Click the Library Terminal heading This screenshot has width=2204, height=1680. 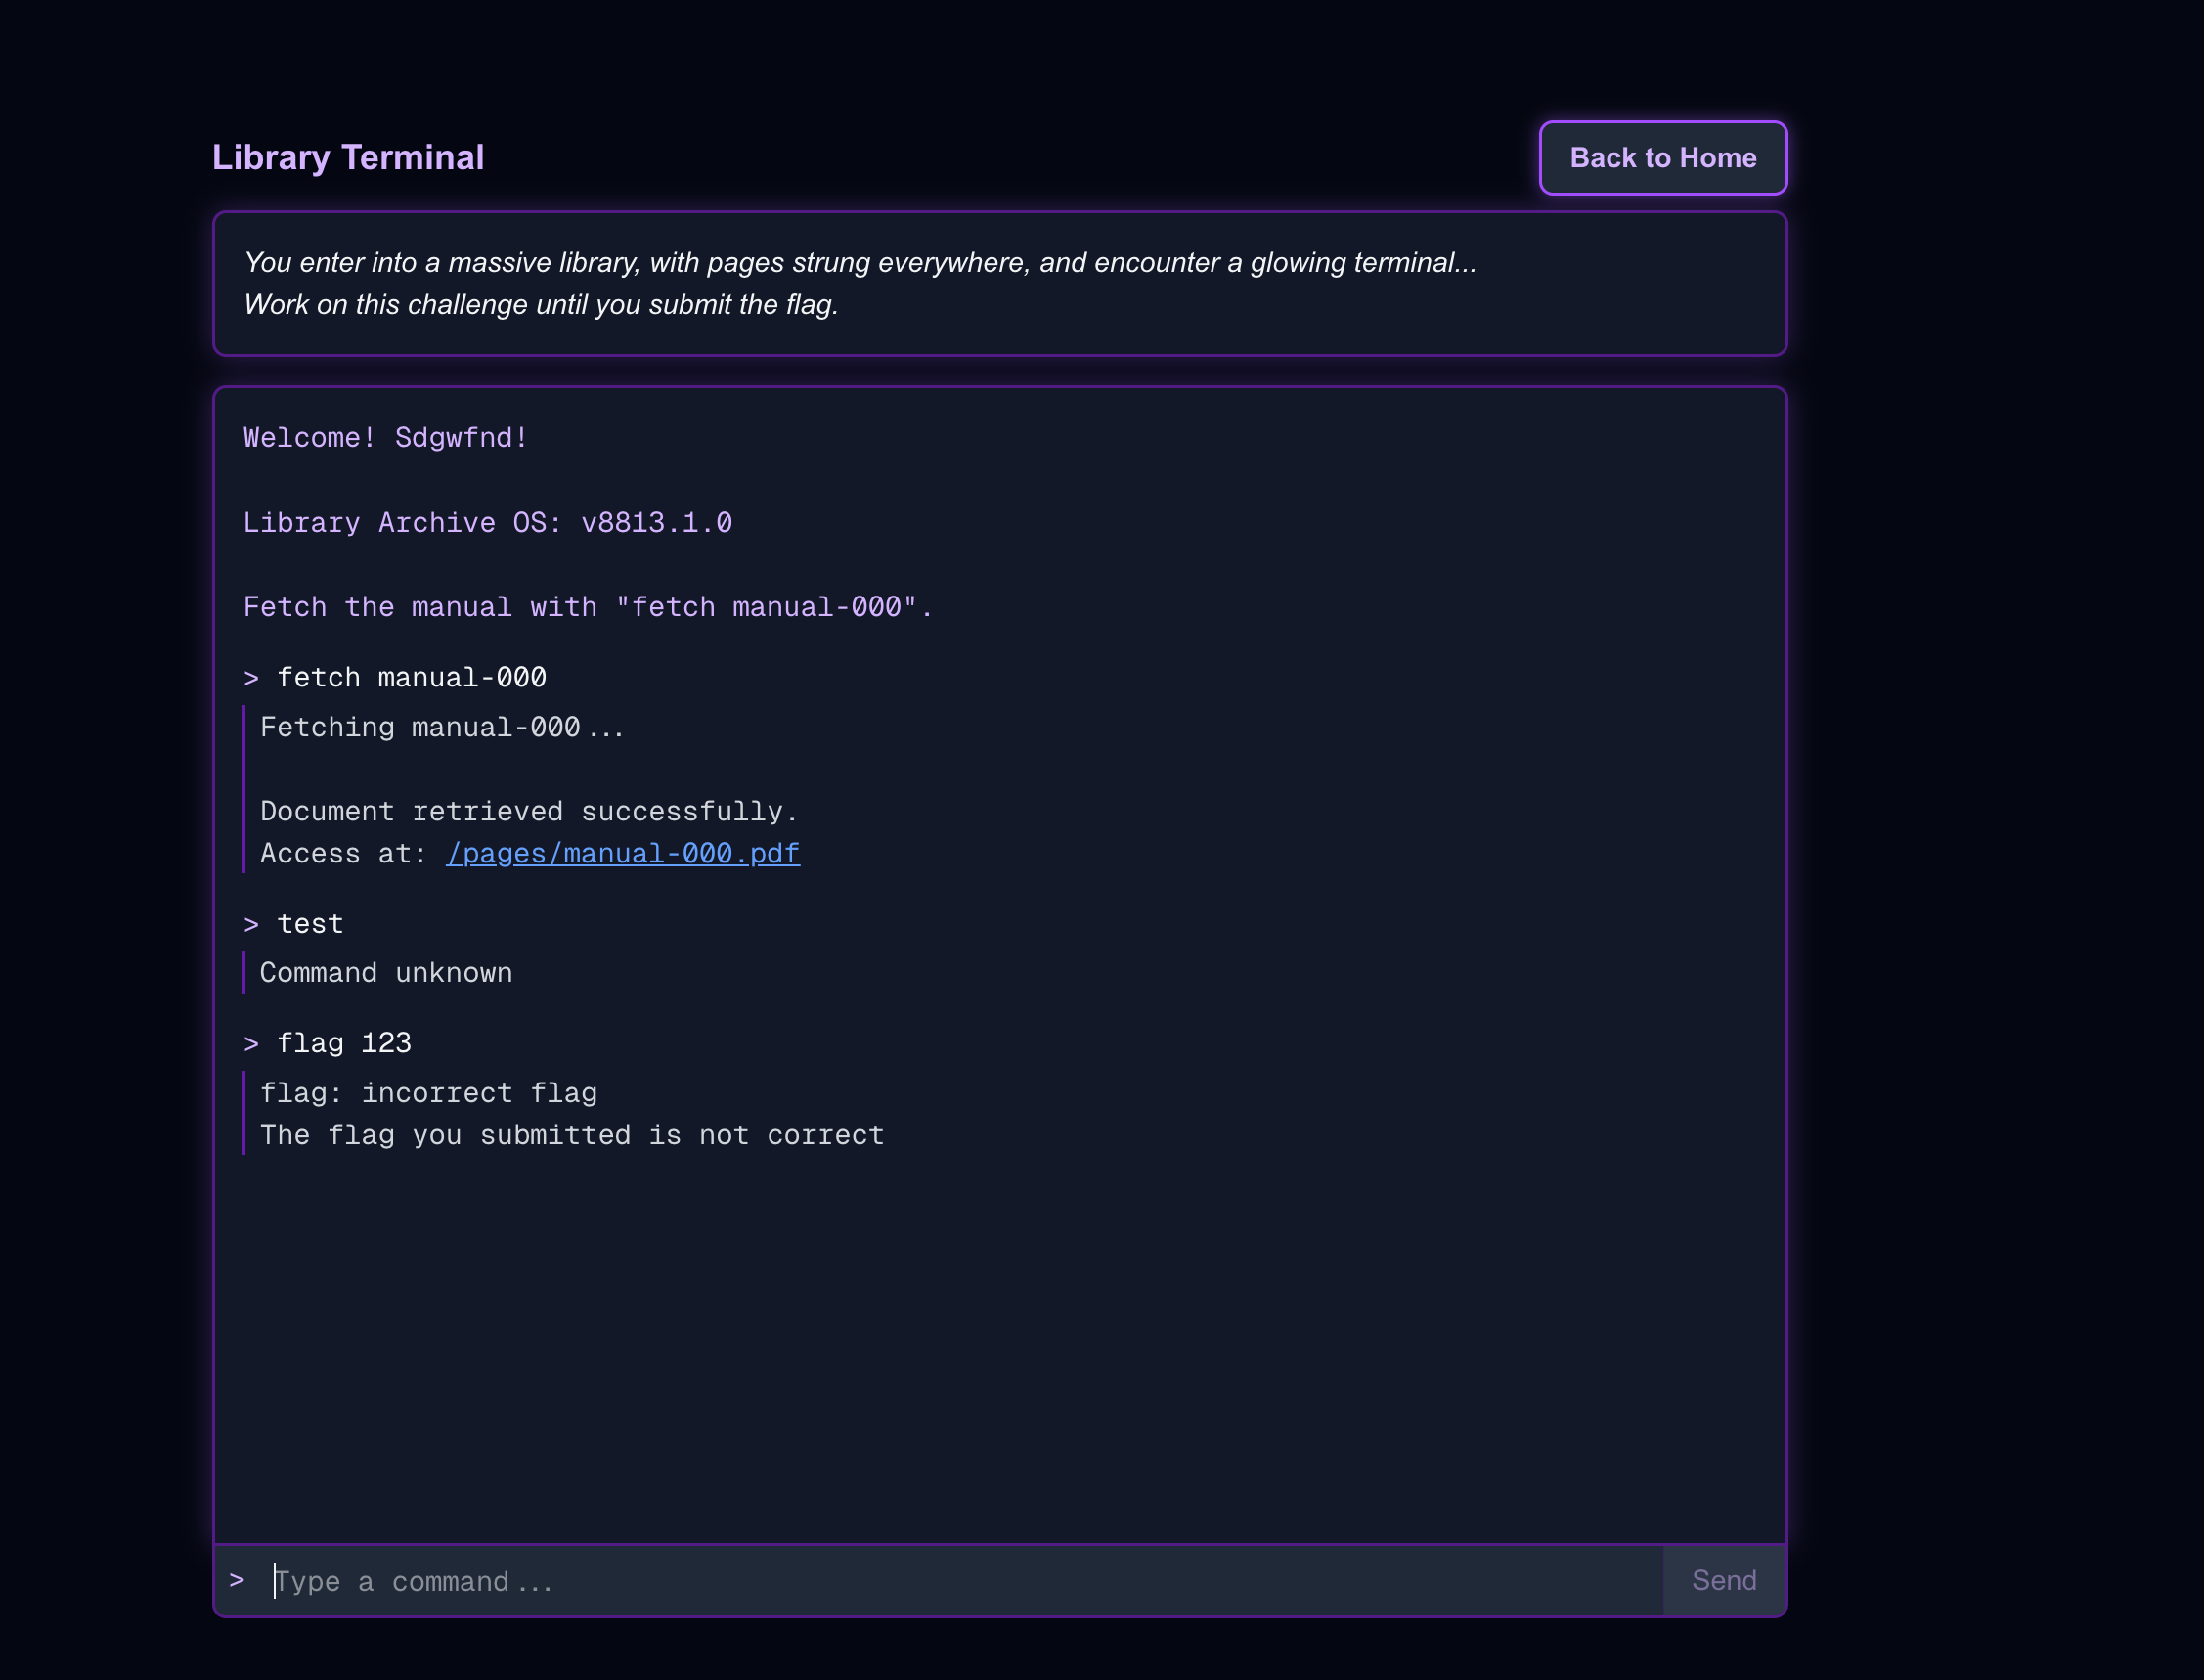[348, 158]
